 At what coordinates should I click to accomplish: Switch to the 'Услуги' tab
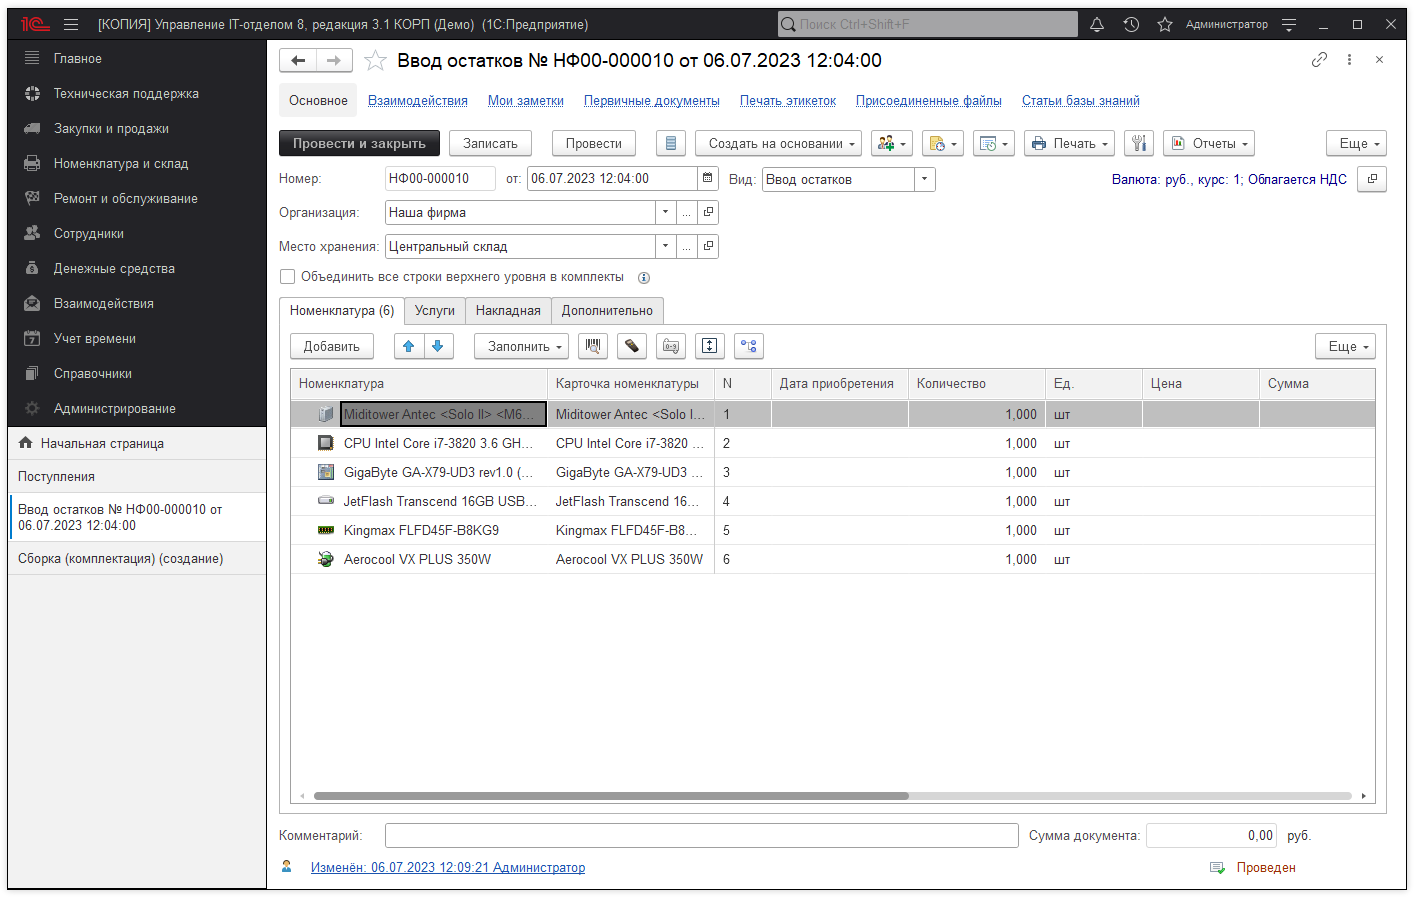click(x=434, y=311)
